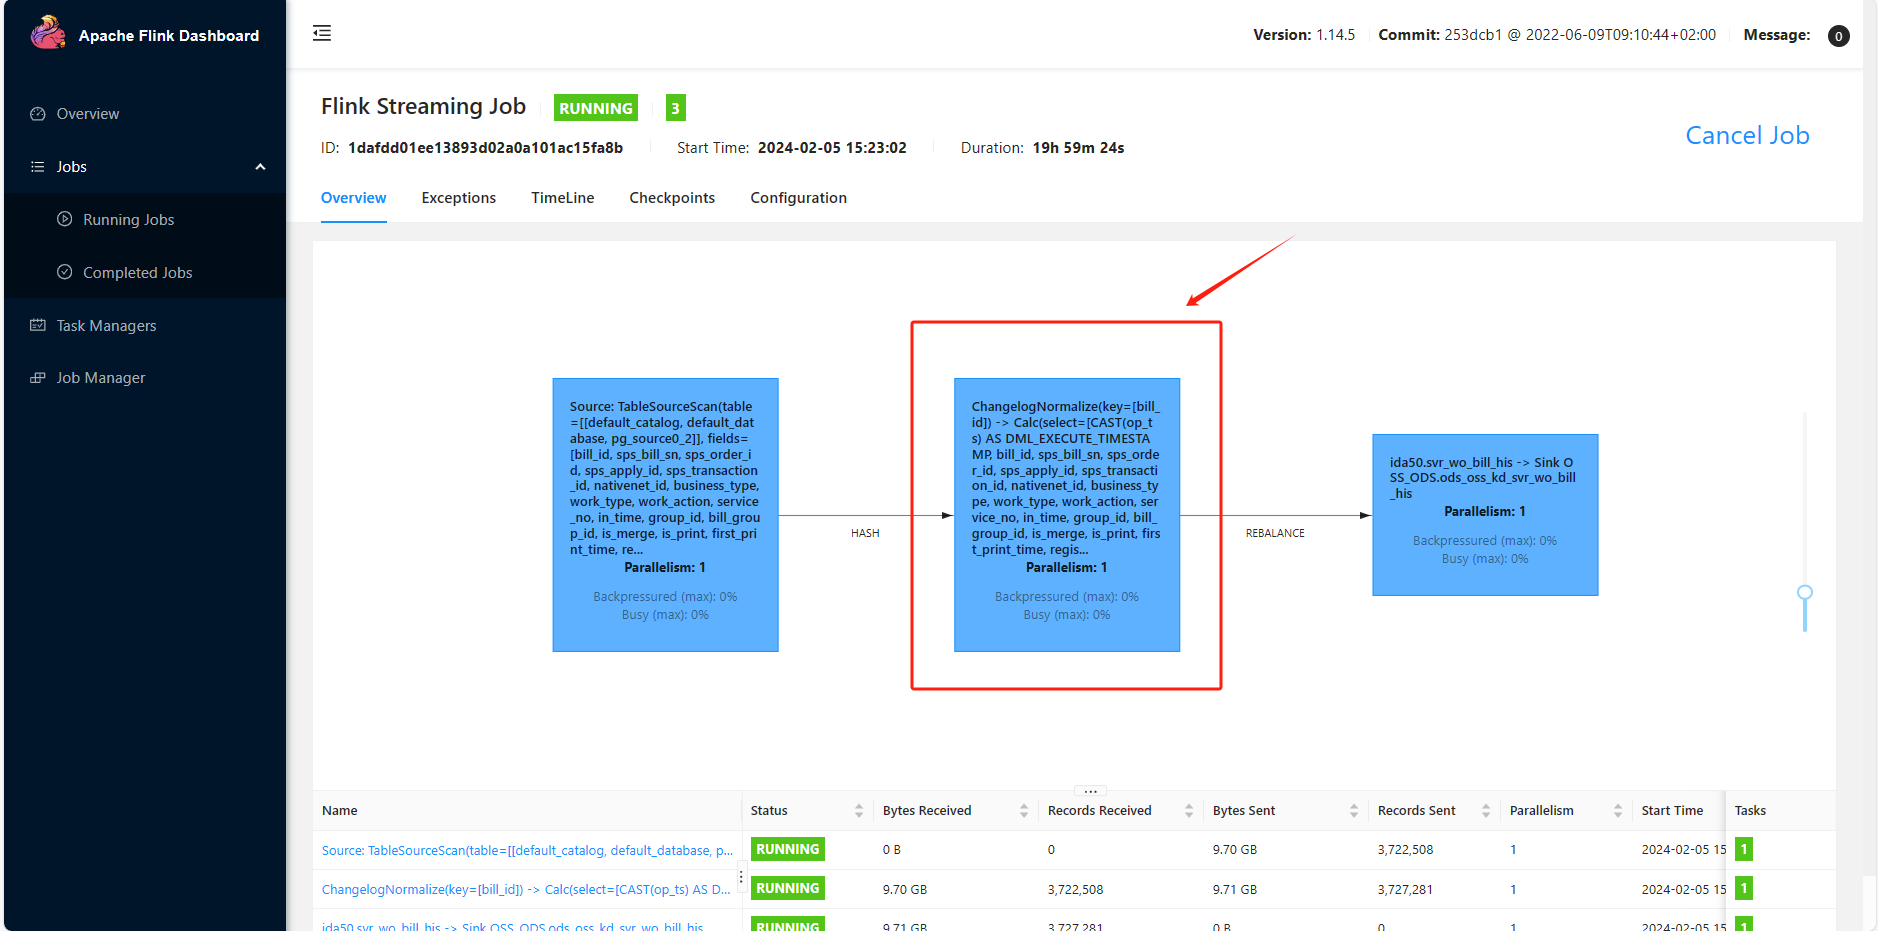Click the HASH edge label in the graph

[865, 533]
